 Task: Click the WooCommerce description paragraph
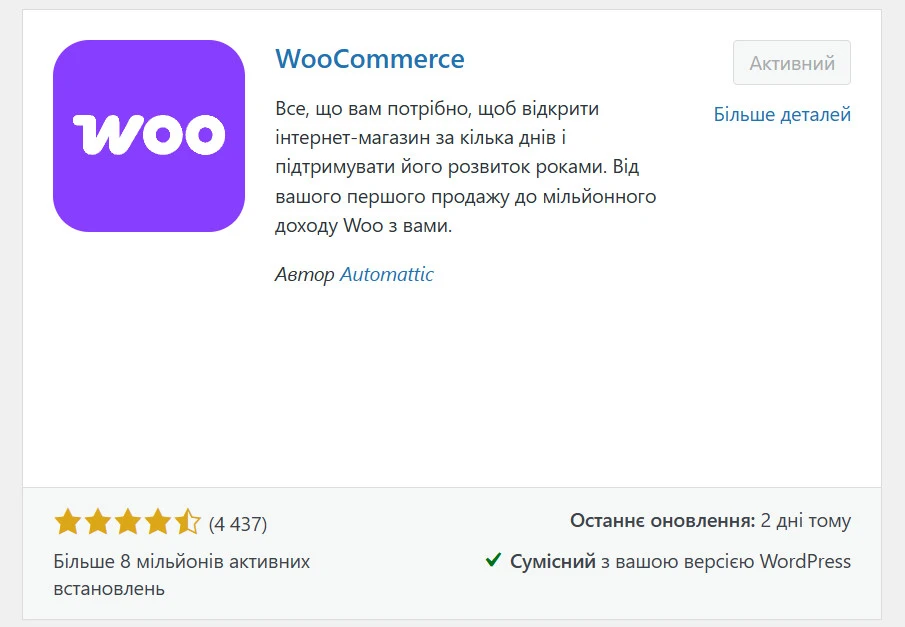pyautogui.click(x=466, y=167)
